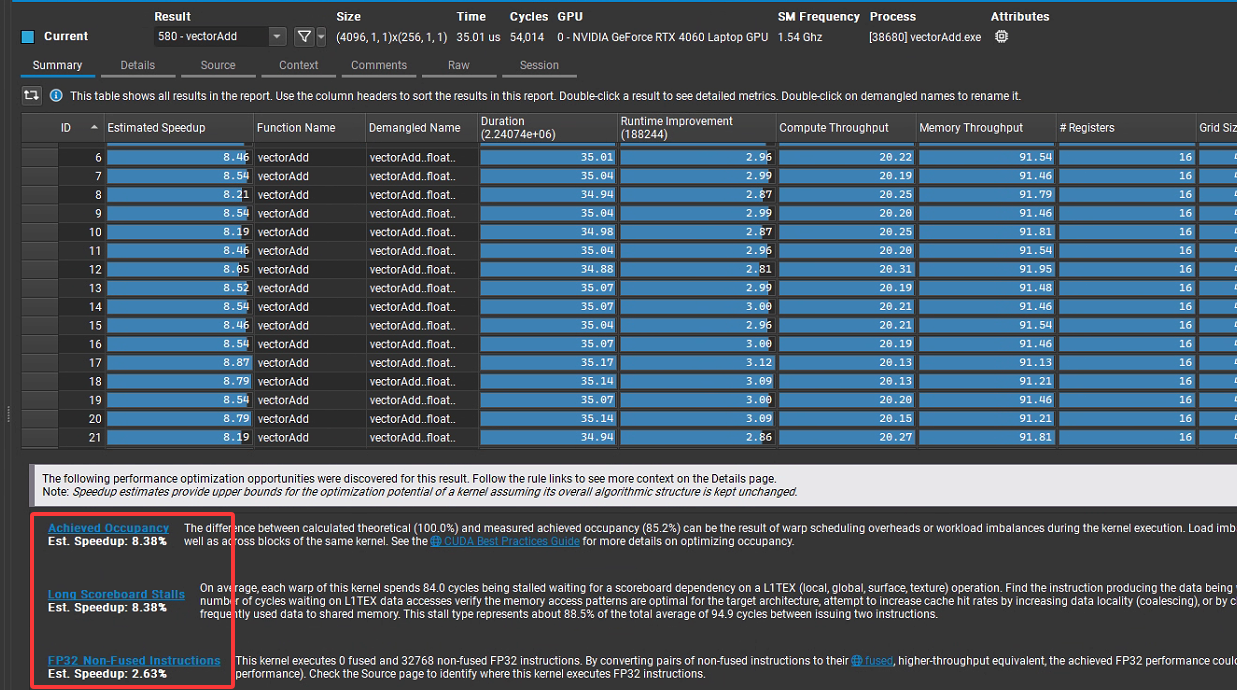
Task: Click the transpose table icon
Action: (x=32, y=95)
